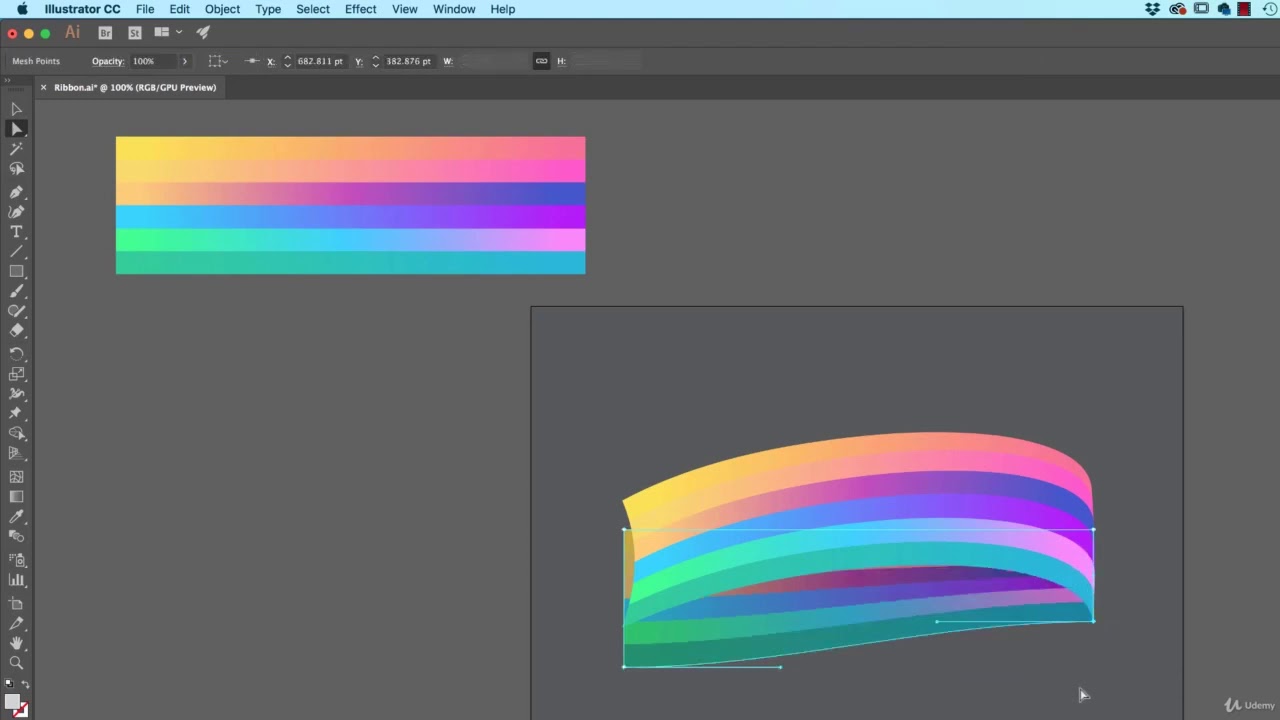
Task: Pick the Magic Wand tool
Action: click(x=16, y=149)
